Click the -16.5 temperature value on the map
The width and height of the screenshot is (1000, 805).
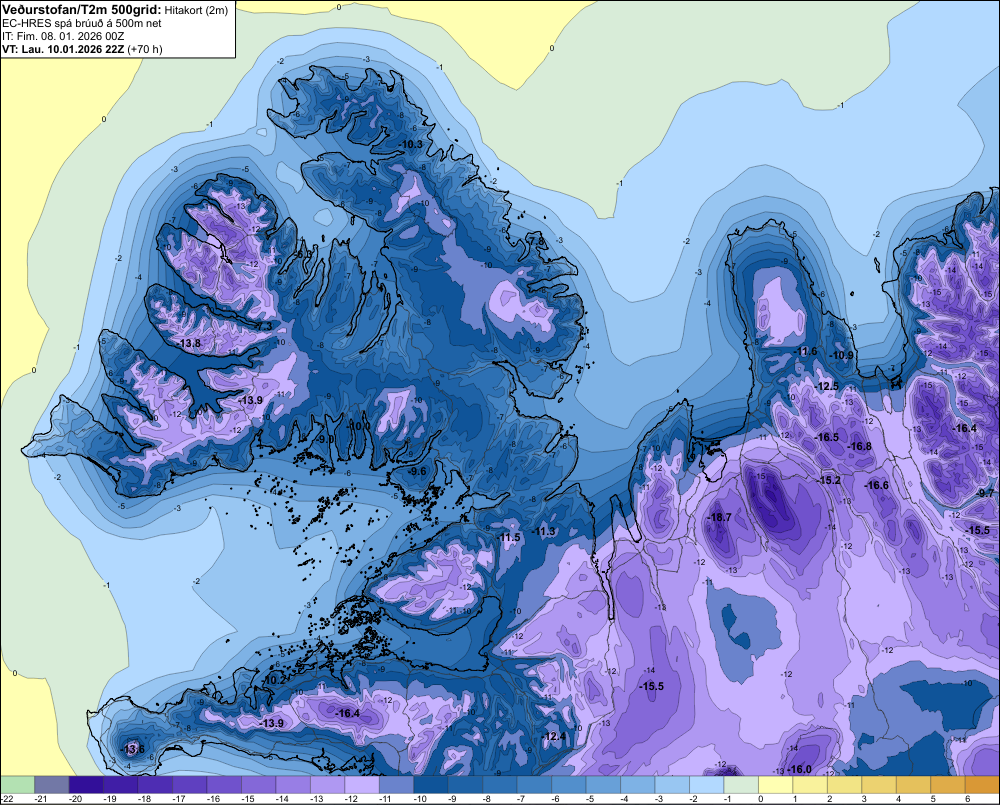827,437
